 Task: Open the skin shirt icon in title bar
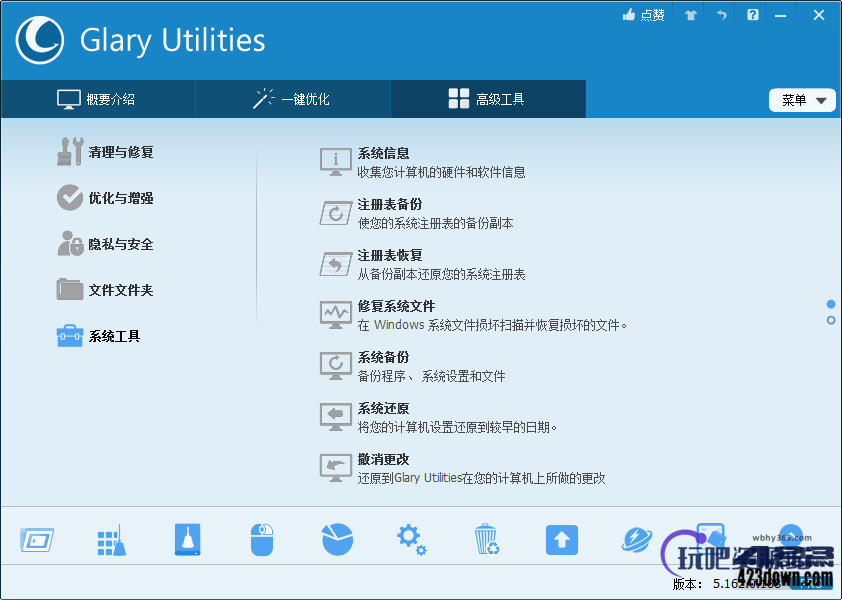(x=691, y=15)
